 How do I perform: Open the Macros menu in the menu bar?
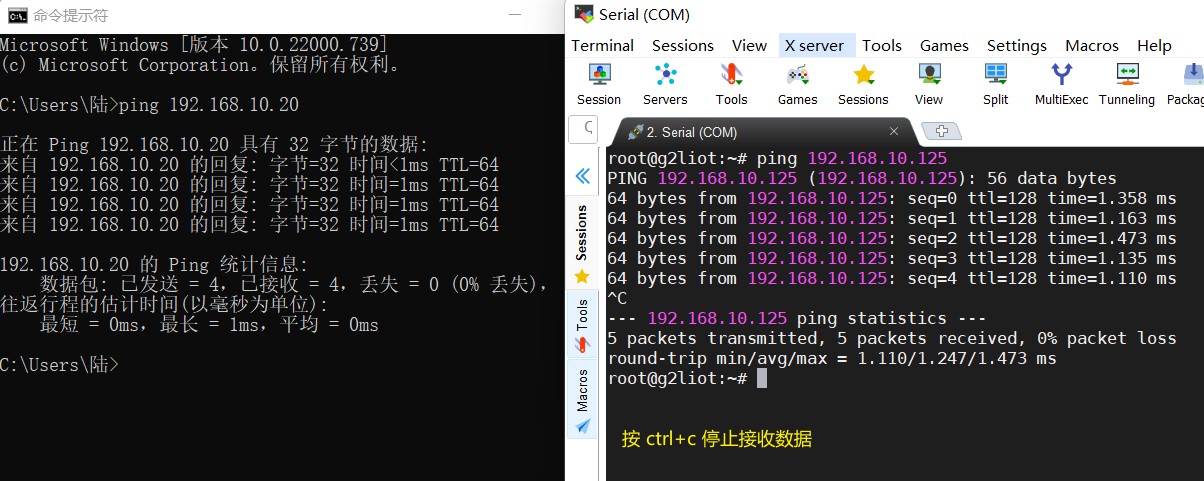tap(1092, 45)
